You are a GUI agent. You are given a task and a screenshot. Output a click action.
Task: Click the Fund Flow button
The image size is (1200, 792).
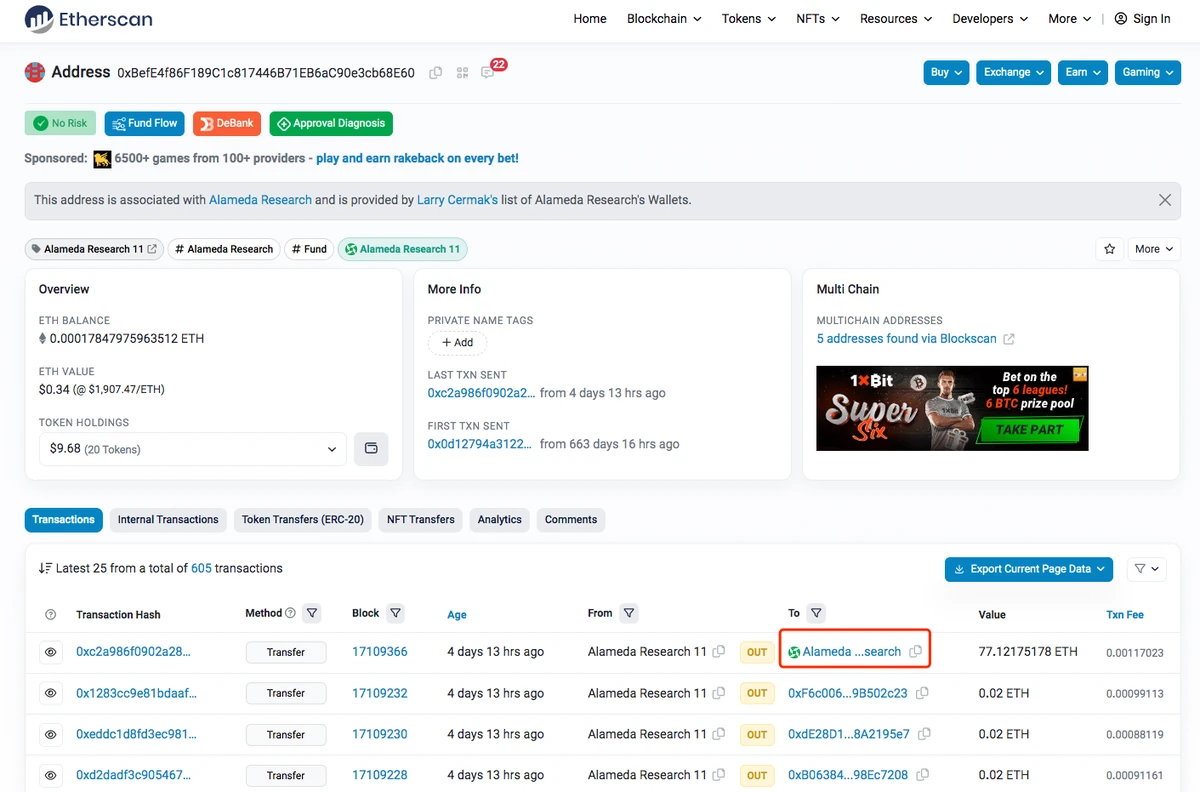[x=144, y=124]
